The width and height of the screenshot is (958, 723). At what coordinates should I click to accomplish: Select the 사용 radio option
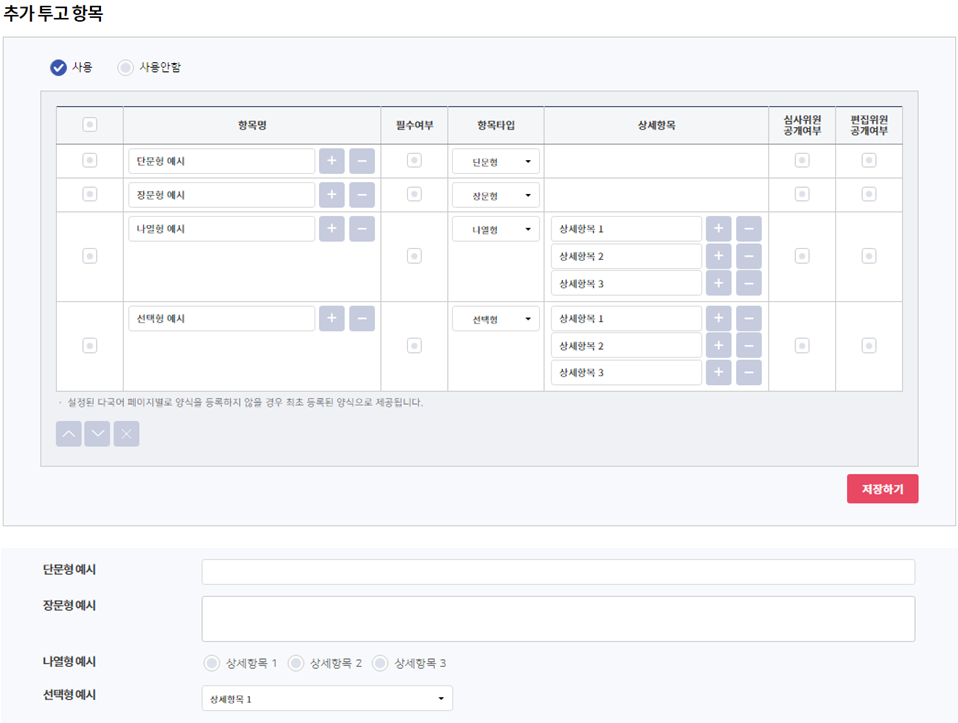[59, 68]
